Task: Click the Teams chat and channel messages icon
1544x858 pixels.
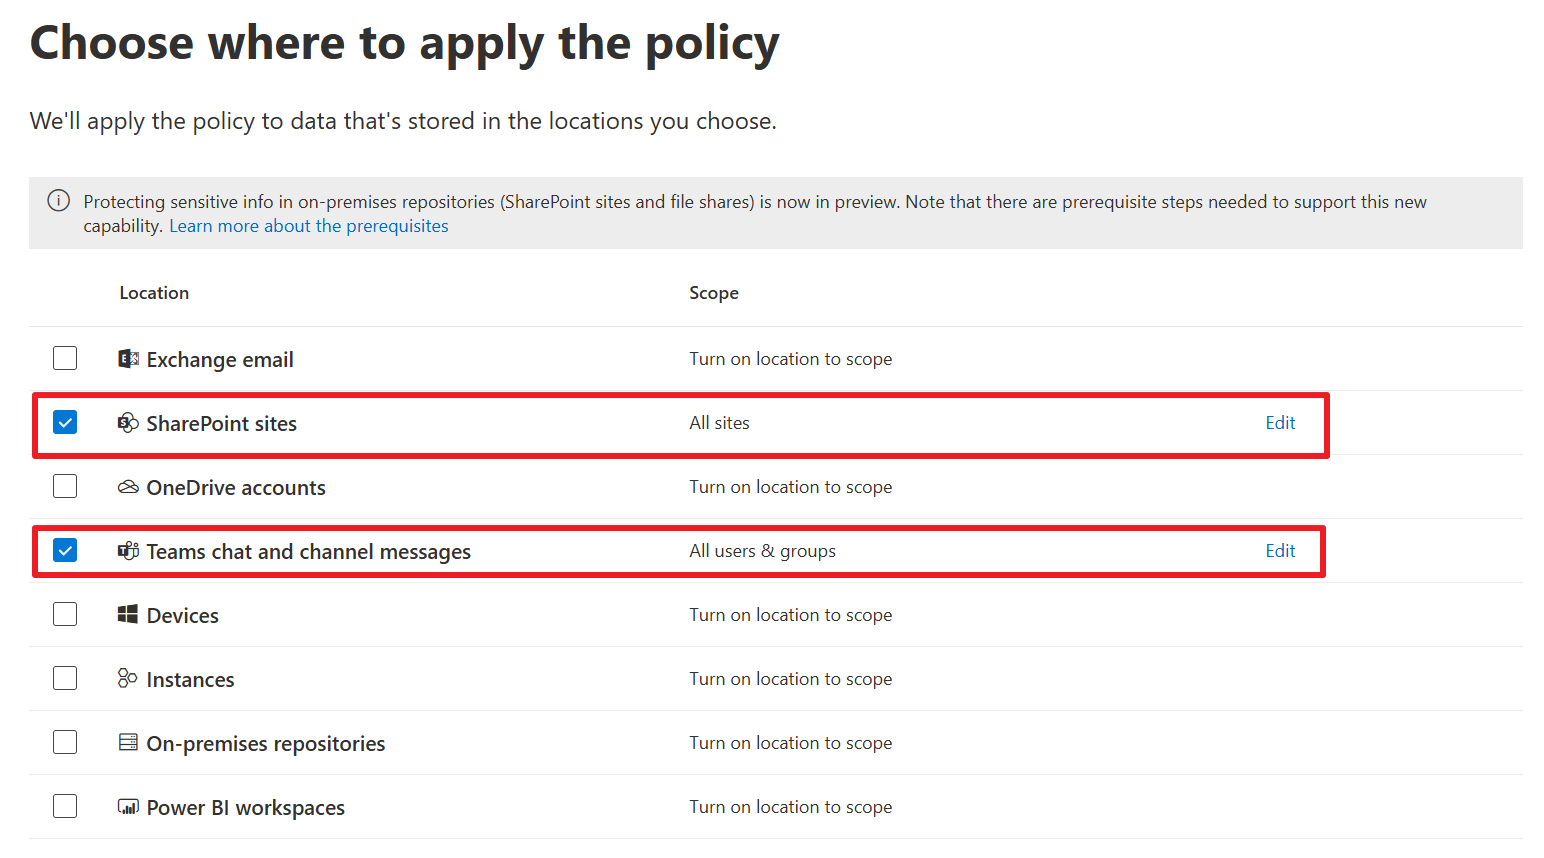Action: coord(128,550)
